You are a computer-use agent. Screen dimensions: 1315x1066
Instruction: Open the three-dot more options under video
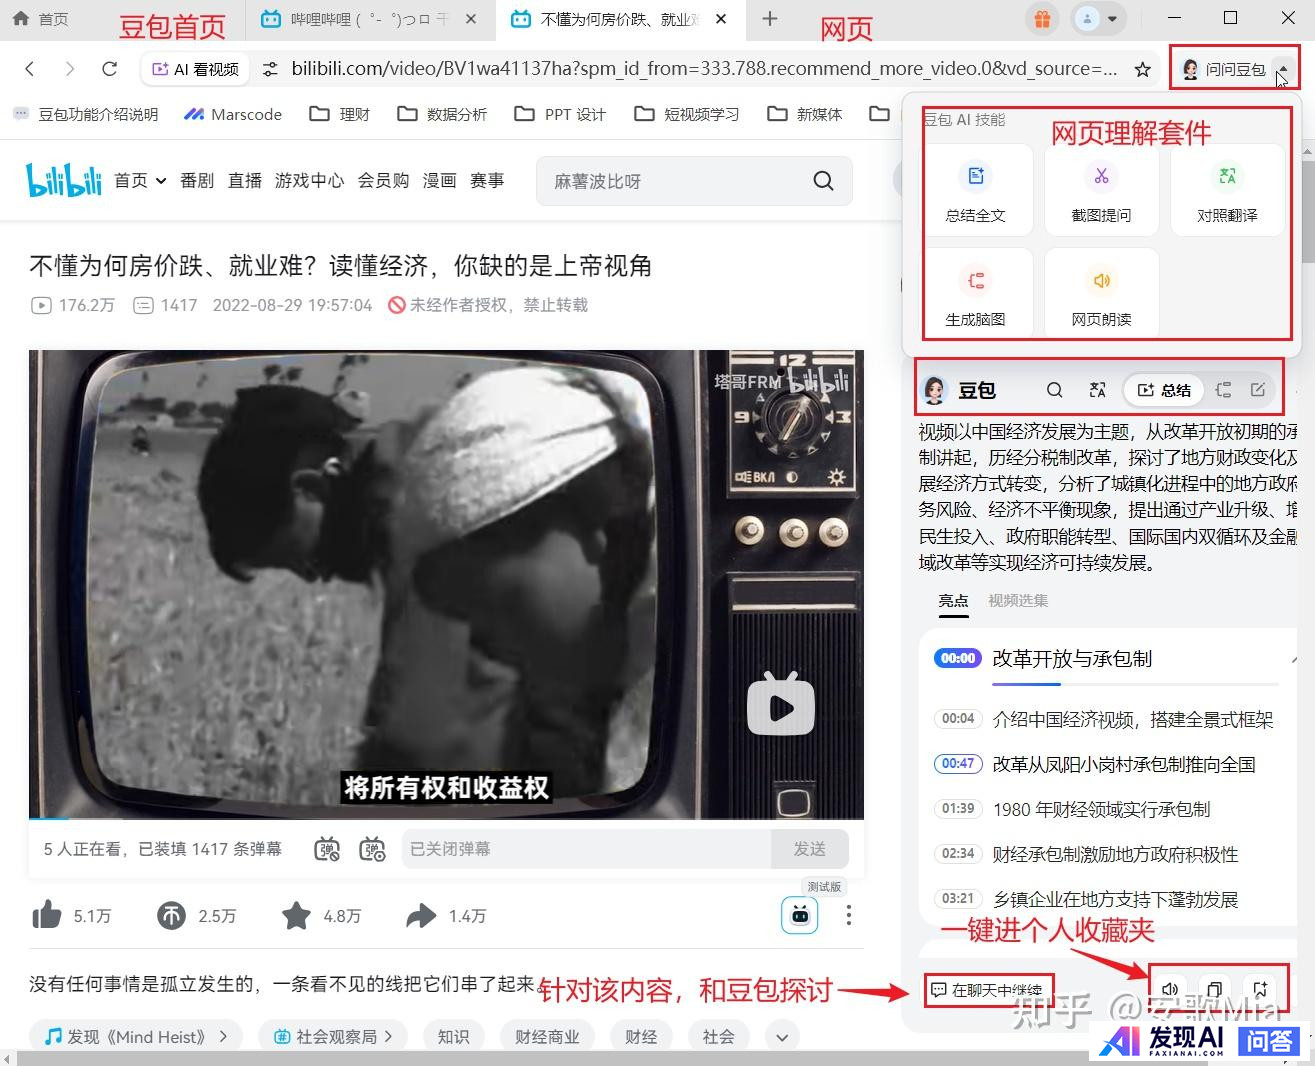click(848, 915)
